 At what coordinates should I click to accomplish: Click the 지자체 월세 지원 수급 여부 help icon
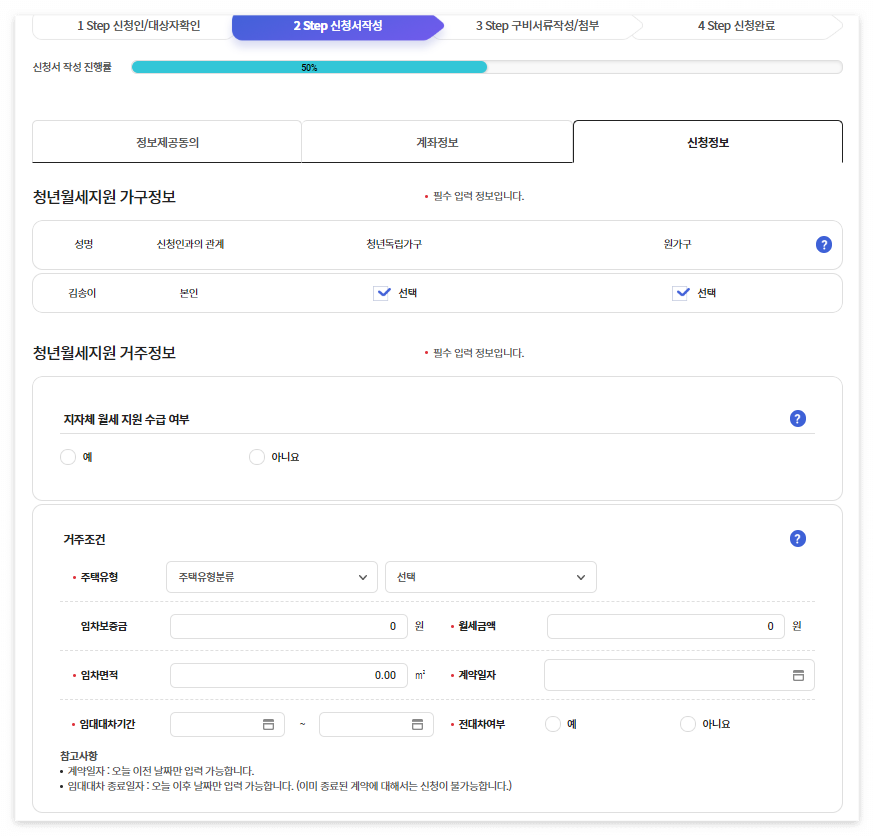(797, 419)
